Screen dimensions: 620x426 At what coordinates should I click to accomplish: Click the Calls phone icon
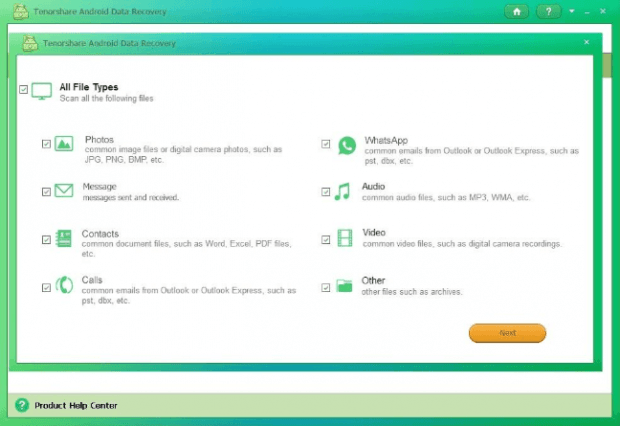click(x=64, y=285)
